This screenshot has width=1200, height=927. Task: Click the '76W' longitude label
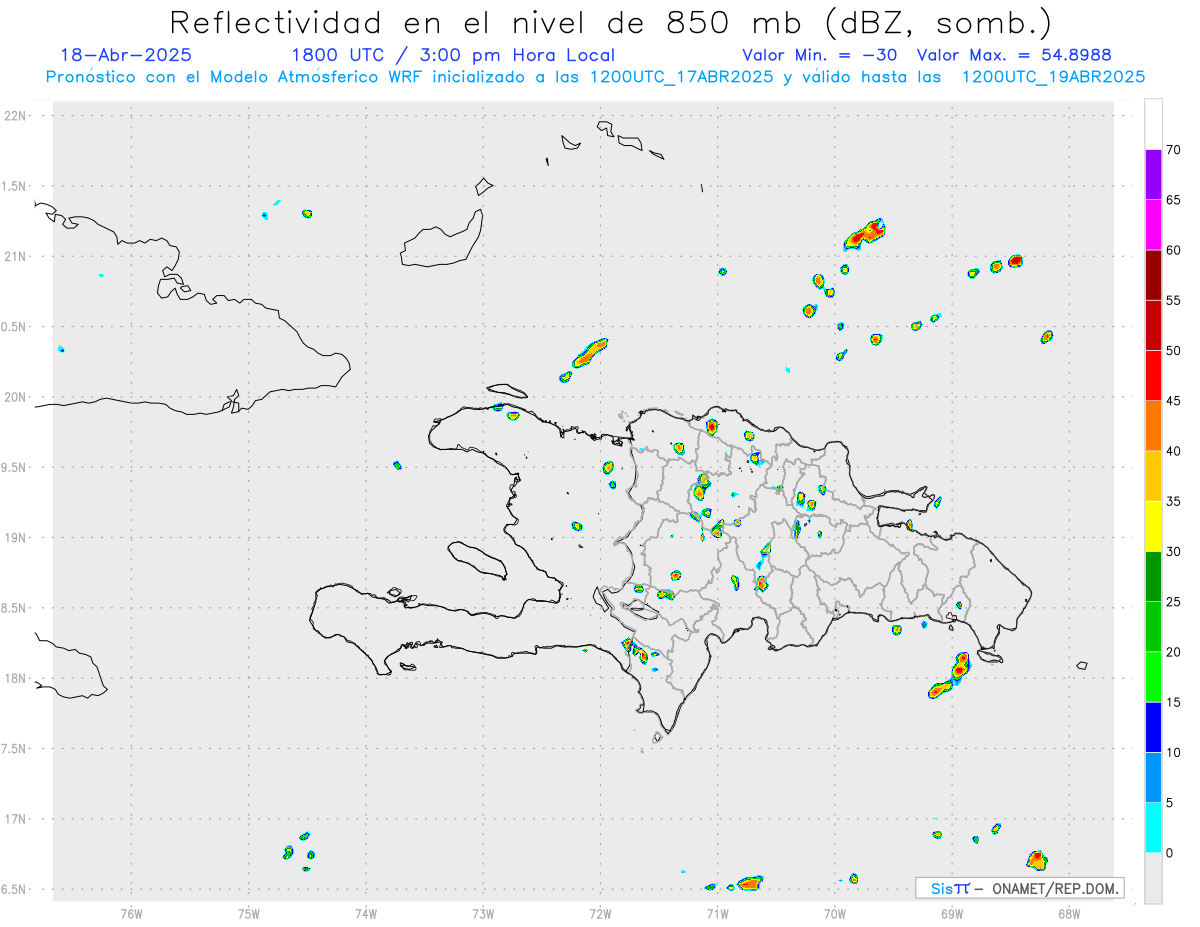(131, 914)
